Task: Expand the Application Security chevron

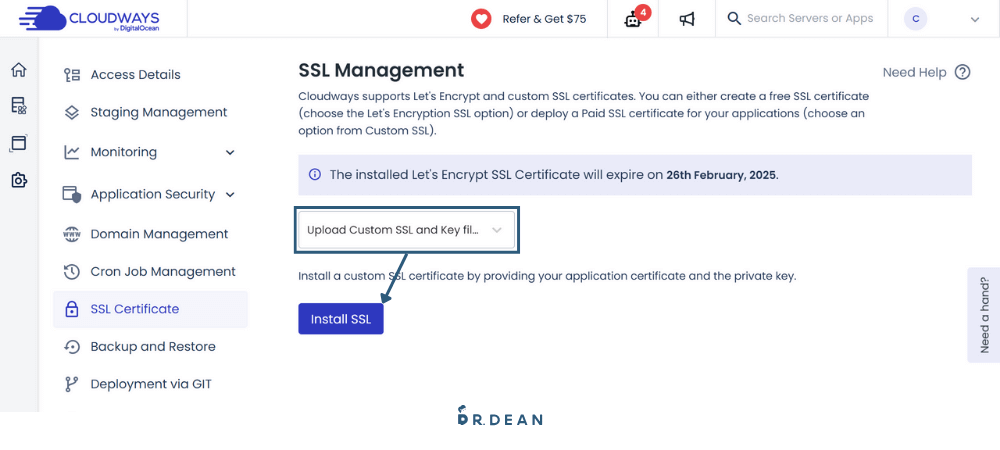Action: pyautogui.click(x=230, y=194)
